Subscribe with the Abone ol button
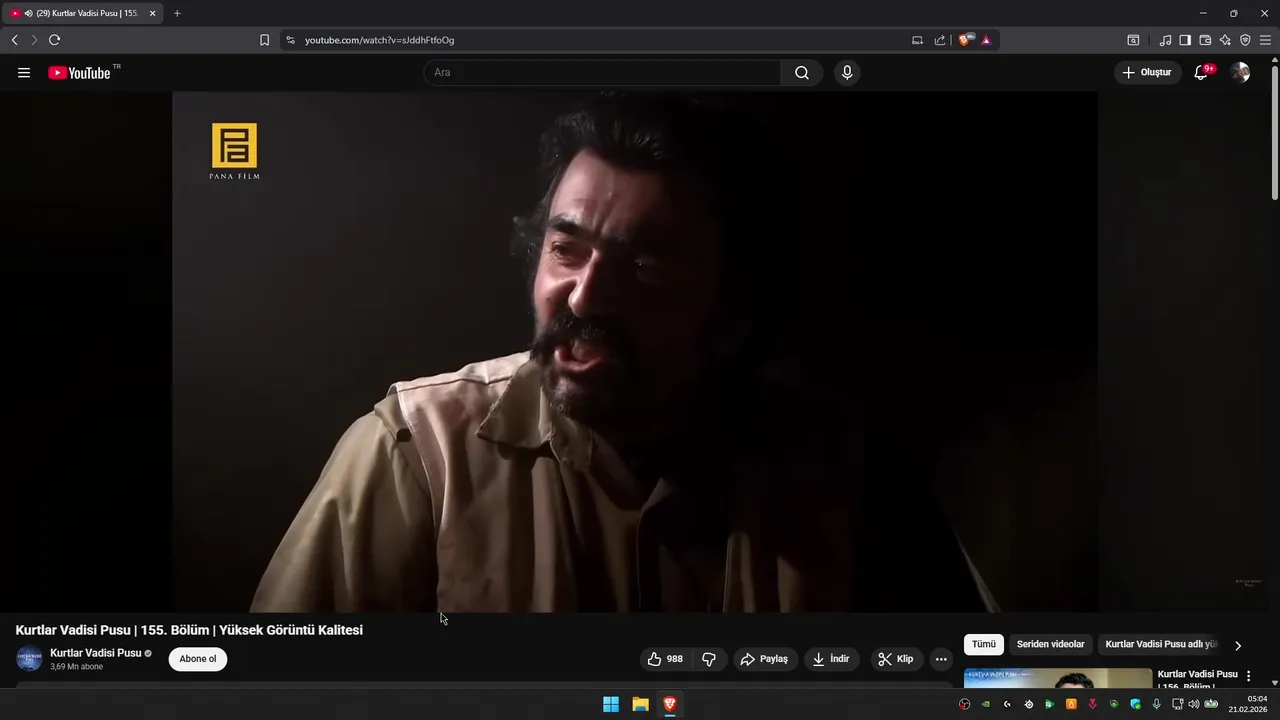 (x=198, y=659)
